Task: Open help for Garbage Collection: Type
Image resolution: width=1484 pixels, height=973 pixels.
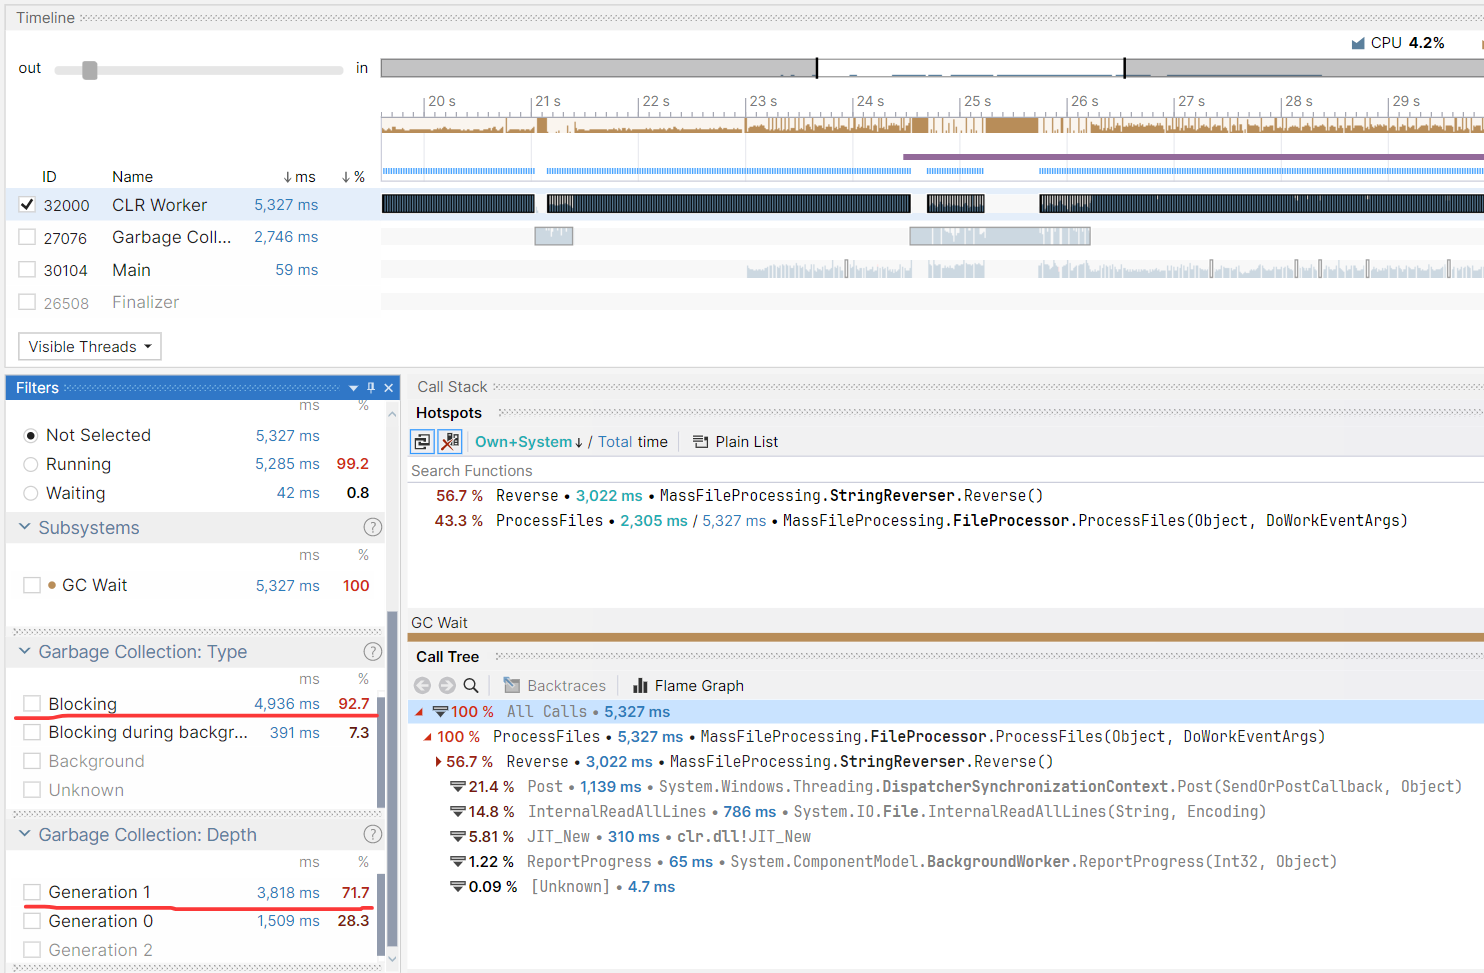Action: coord(372,652)
